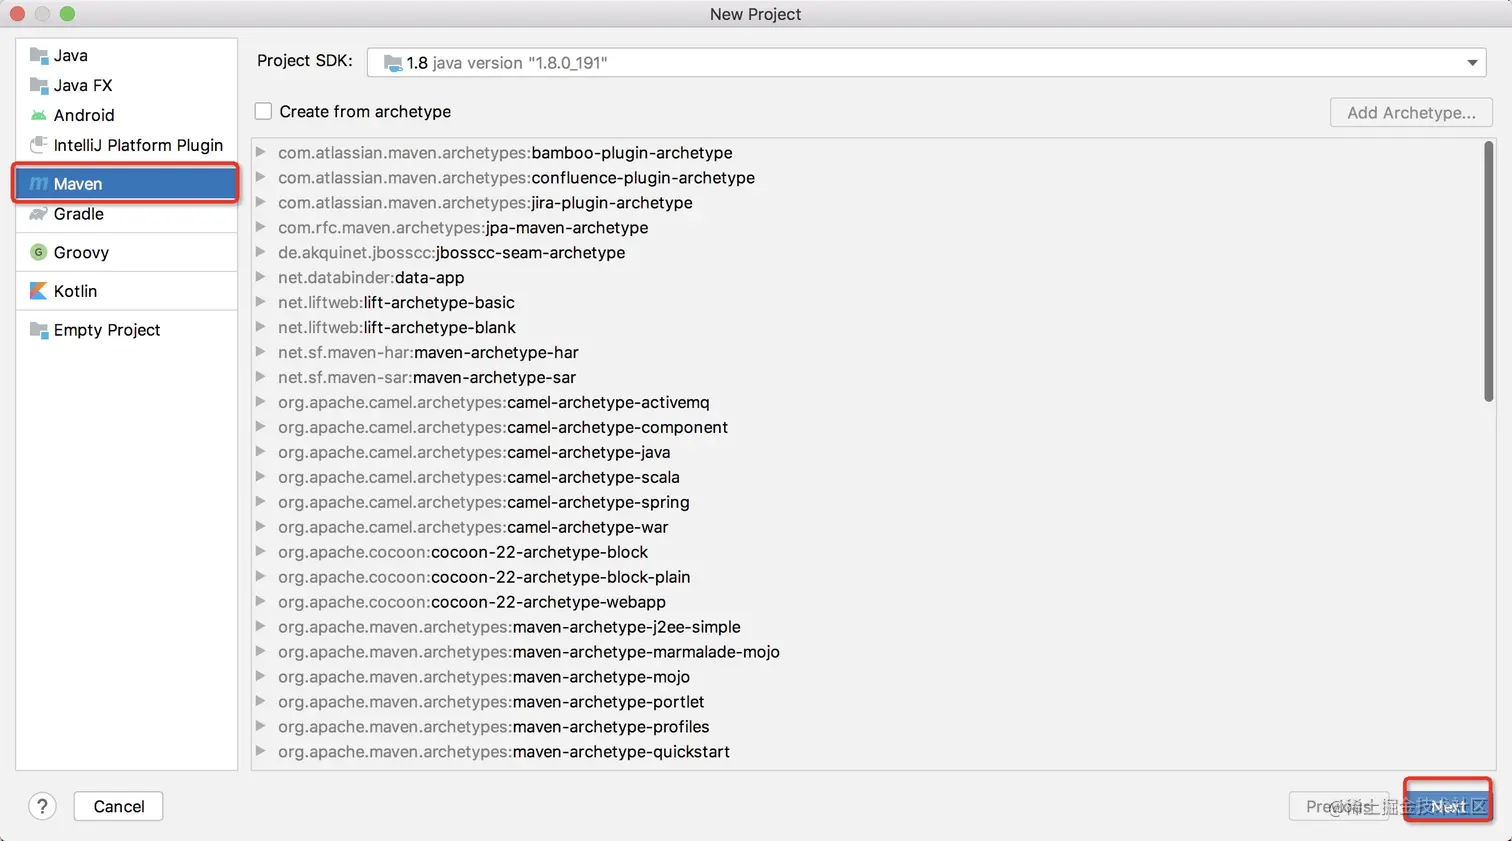Select maven-archetype-profiles row

[x=865, y=727]
